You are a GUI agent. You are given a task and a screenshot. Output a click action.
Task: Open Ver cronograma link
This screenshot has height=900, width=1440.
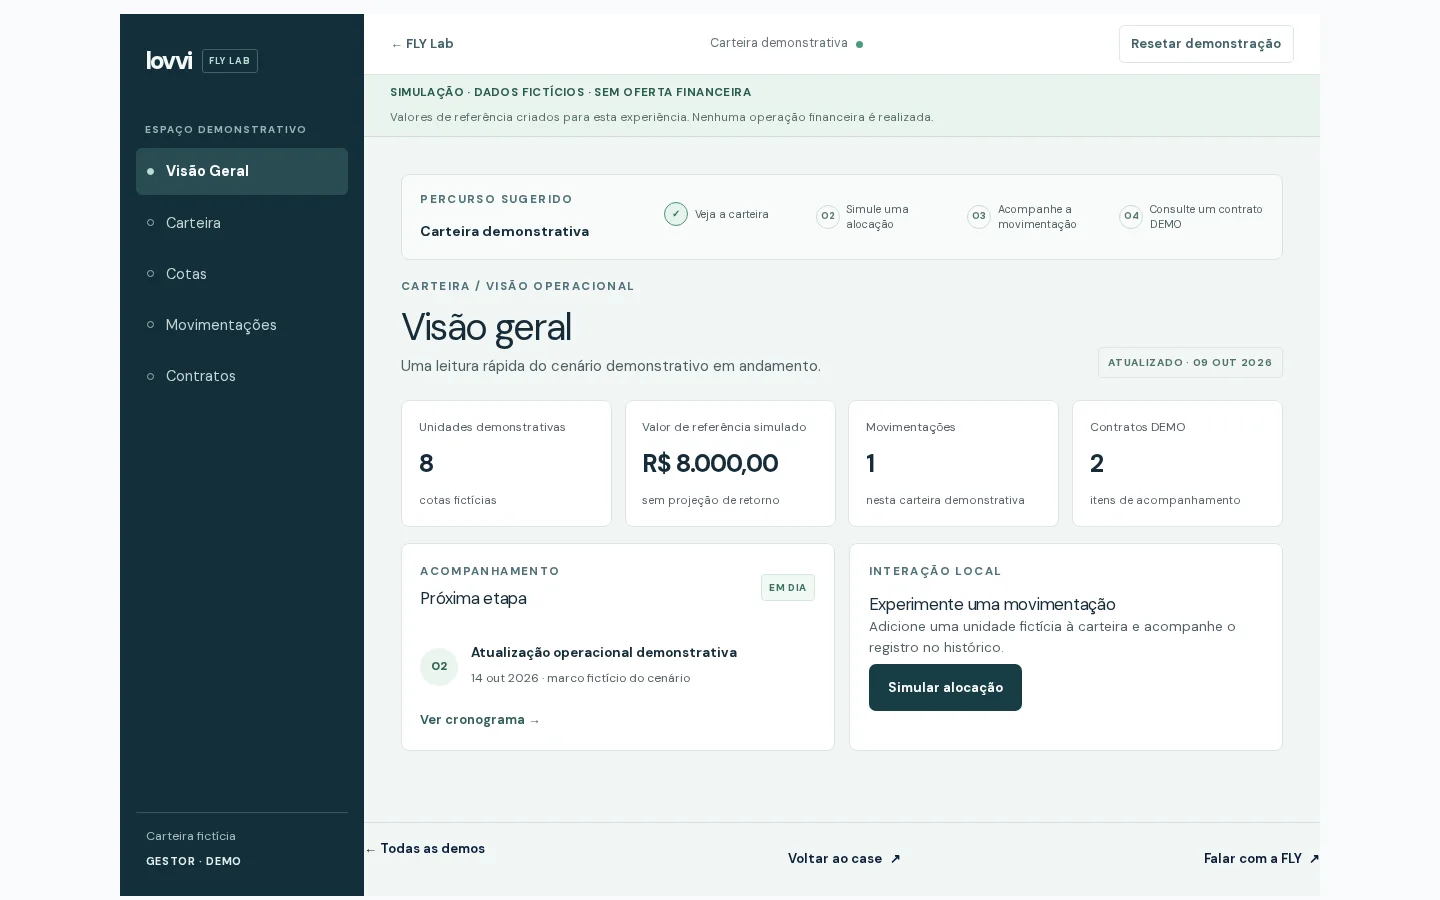(x=480, y=720)
